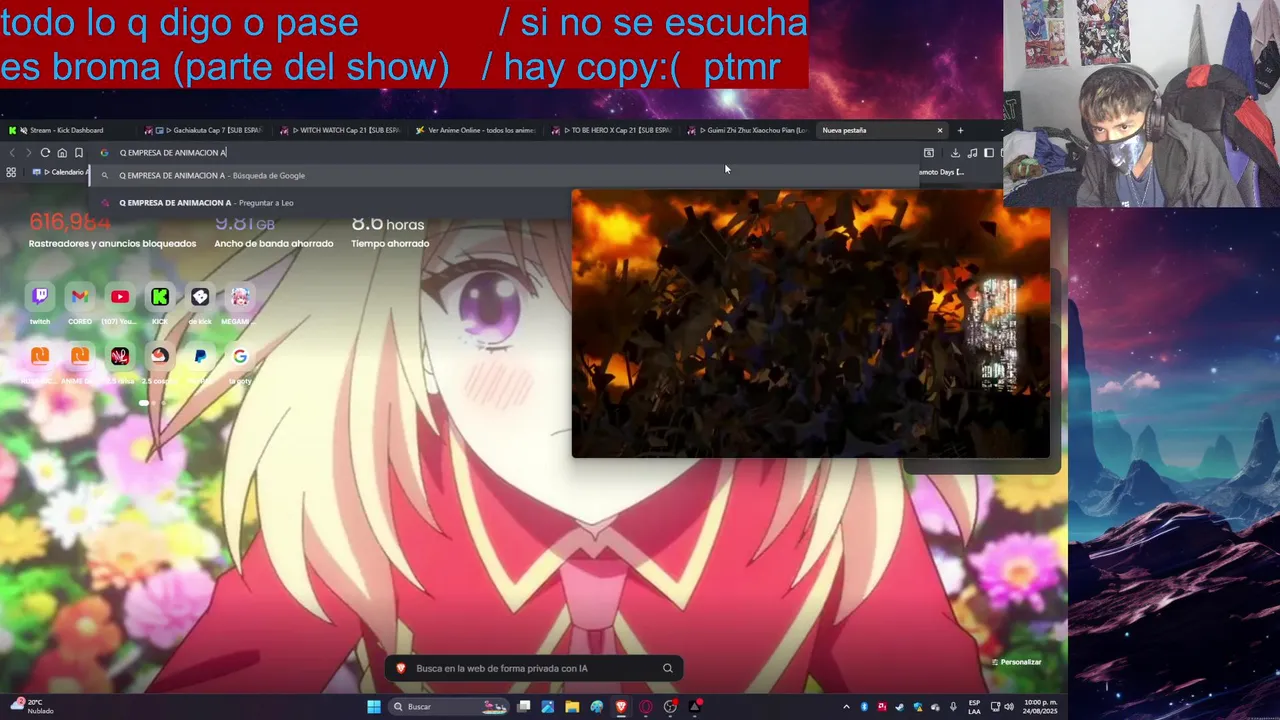
Task: Open File Explorer from taskbar
Action: tap(572, 707)
